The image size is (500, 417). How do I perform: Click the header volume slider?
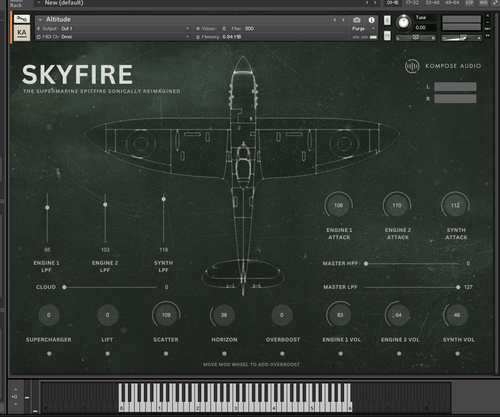[x=461, y=38]
